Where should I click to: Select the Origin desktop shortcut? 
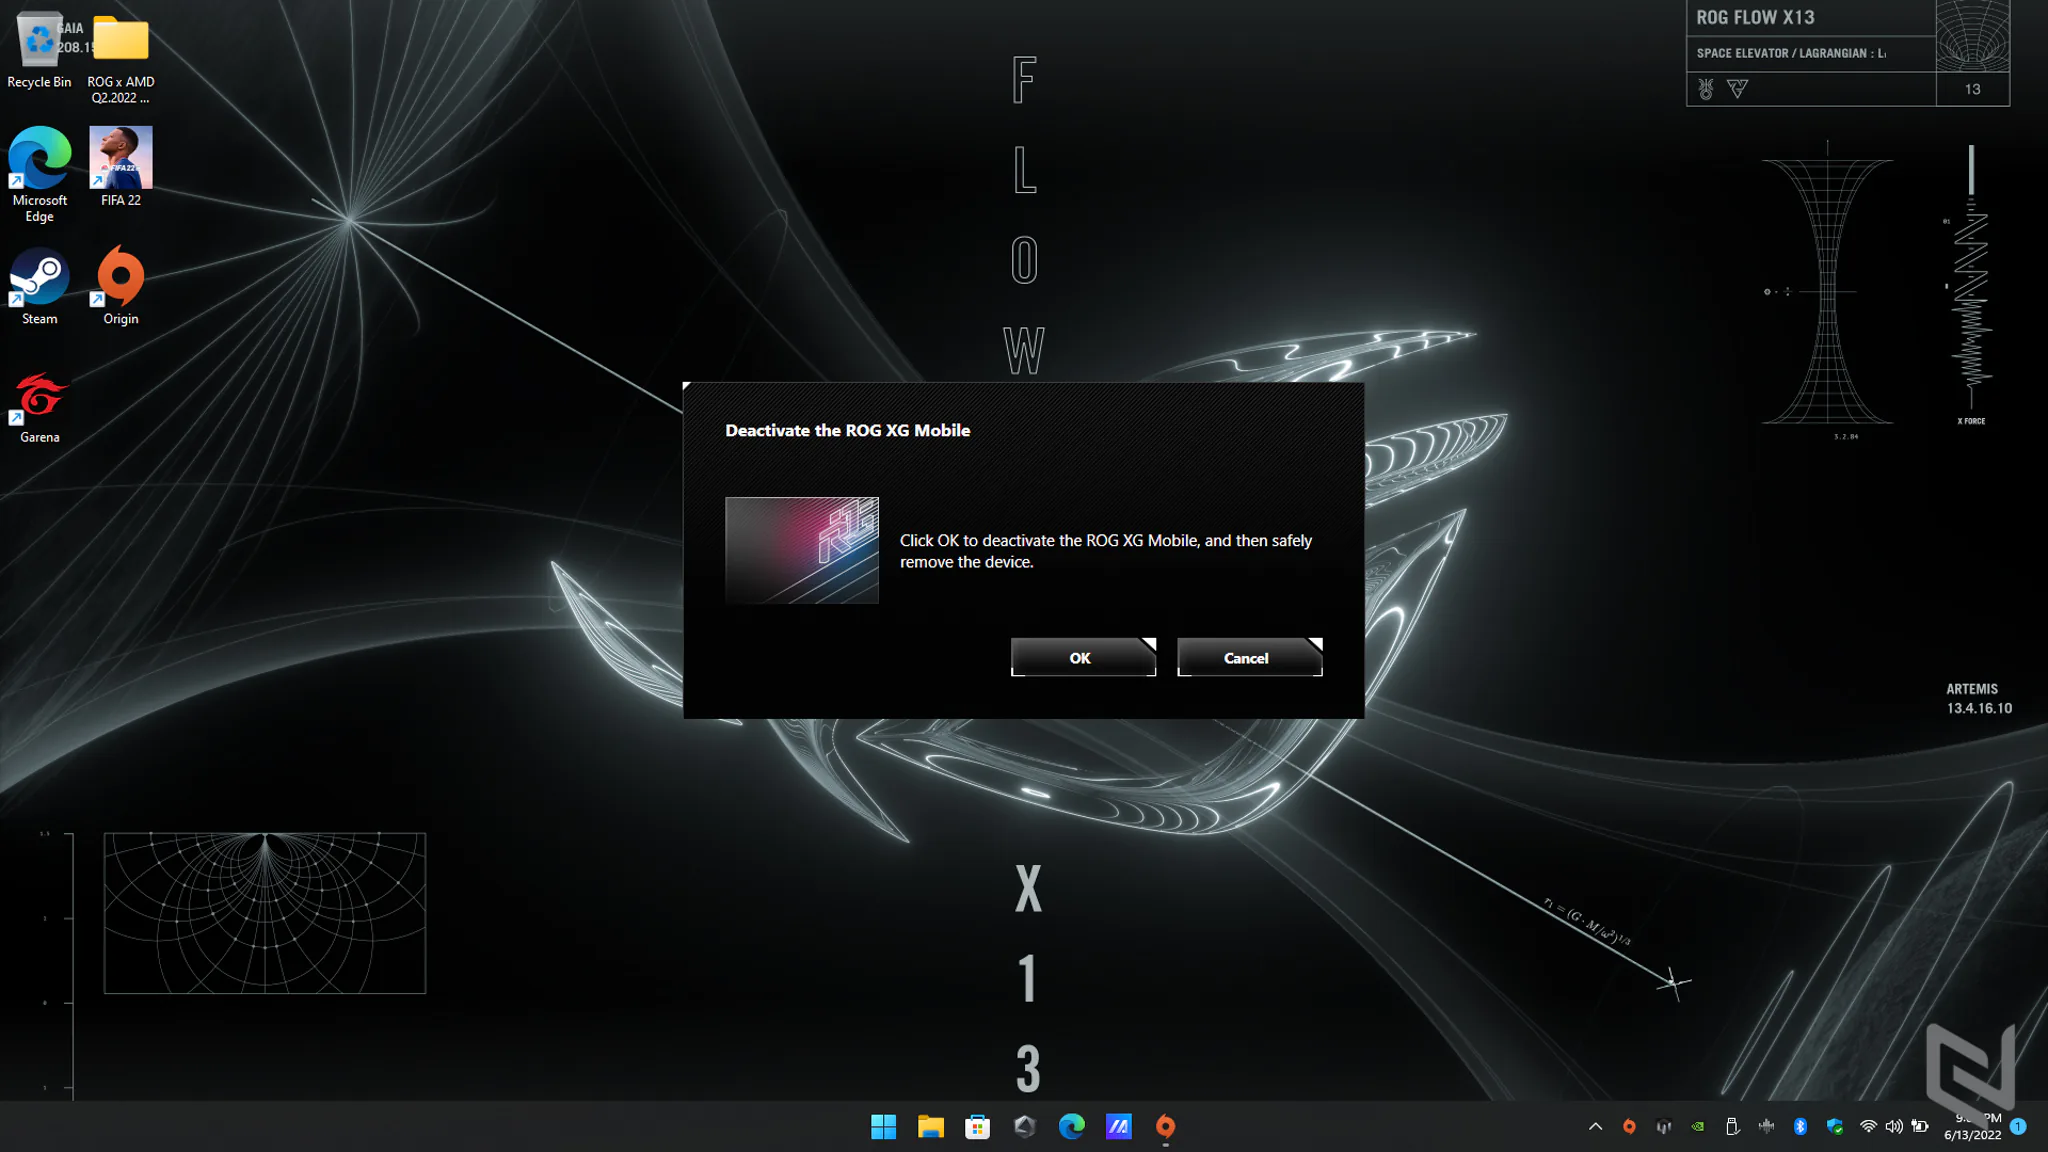(x=121, y=286)
